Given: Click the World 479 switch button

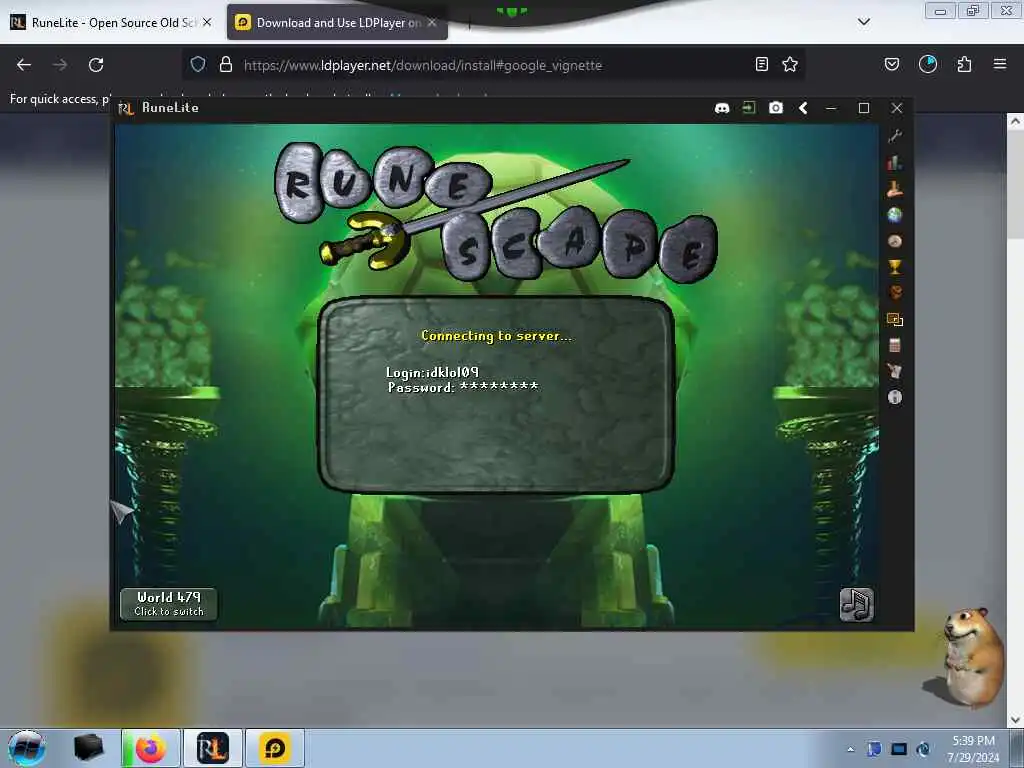Looking at the screenshot, I should point(168,604).
